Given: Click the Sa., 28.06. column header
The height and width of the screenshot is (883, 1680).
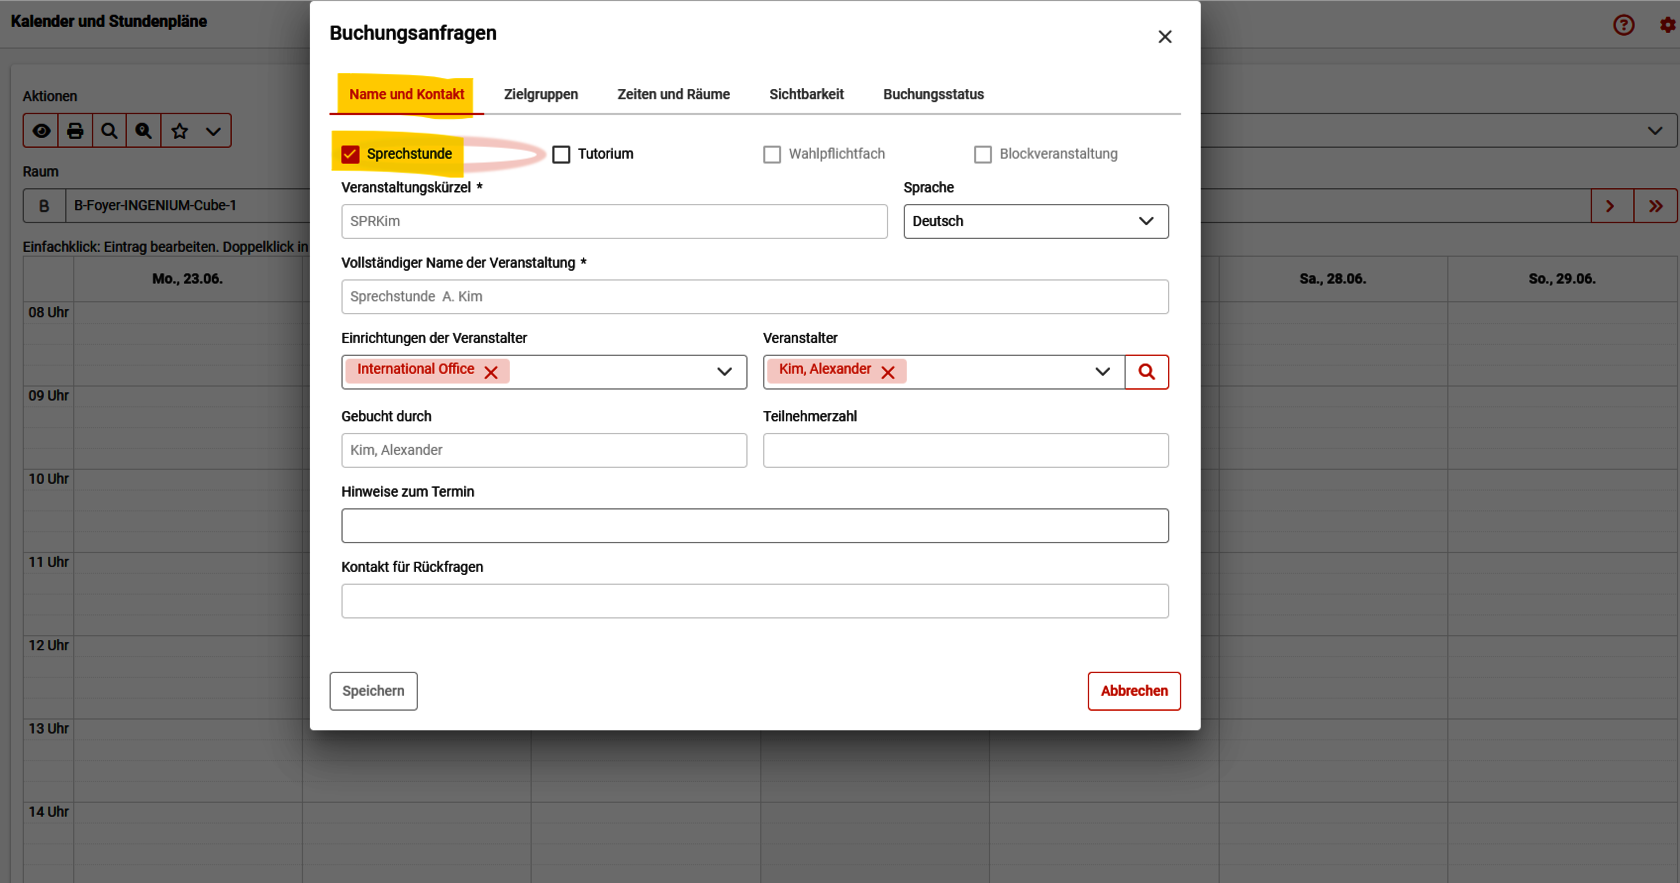Looking at the screenshot, I should pos(1333,279).
